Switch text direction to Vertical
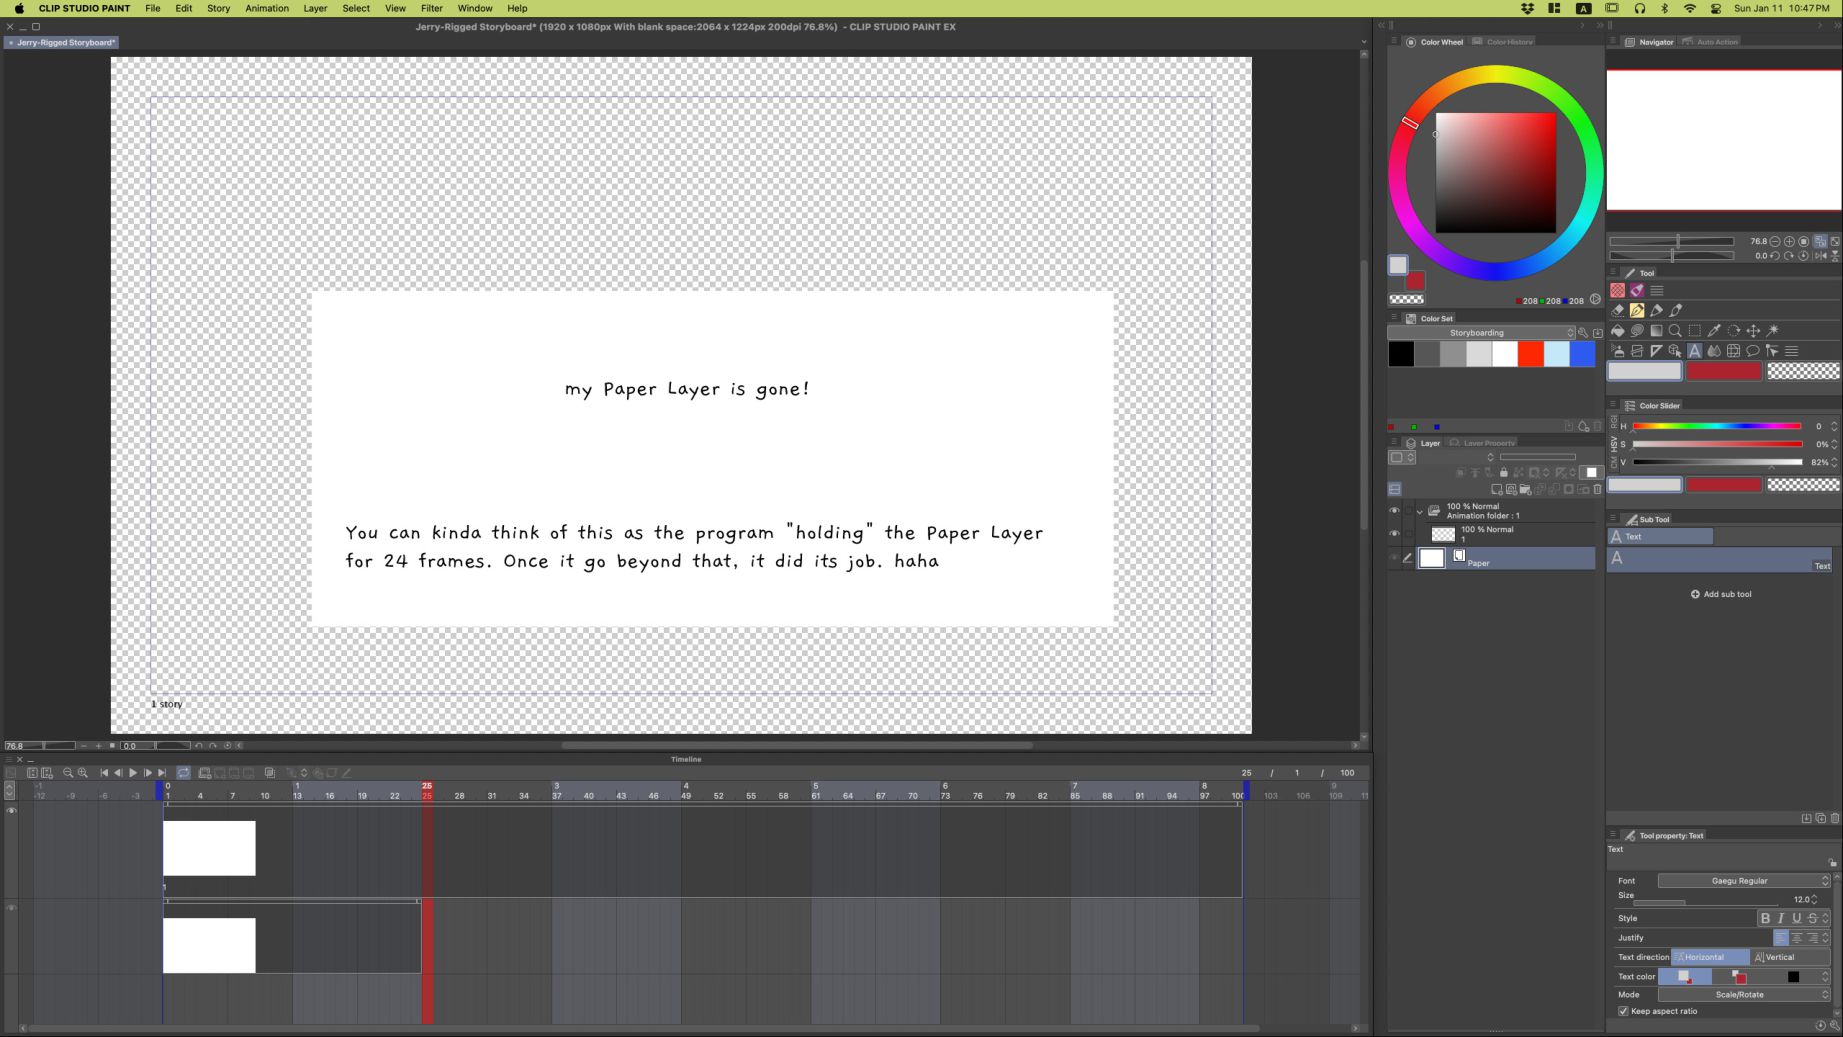The width and height of the screenshot is (1843, 1037). click(x=1775, y=957)
